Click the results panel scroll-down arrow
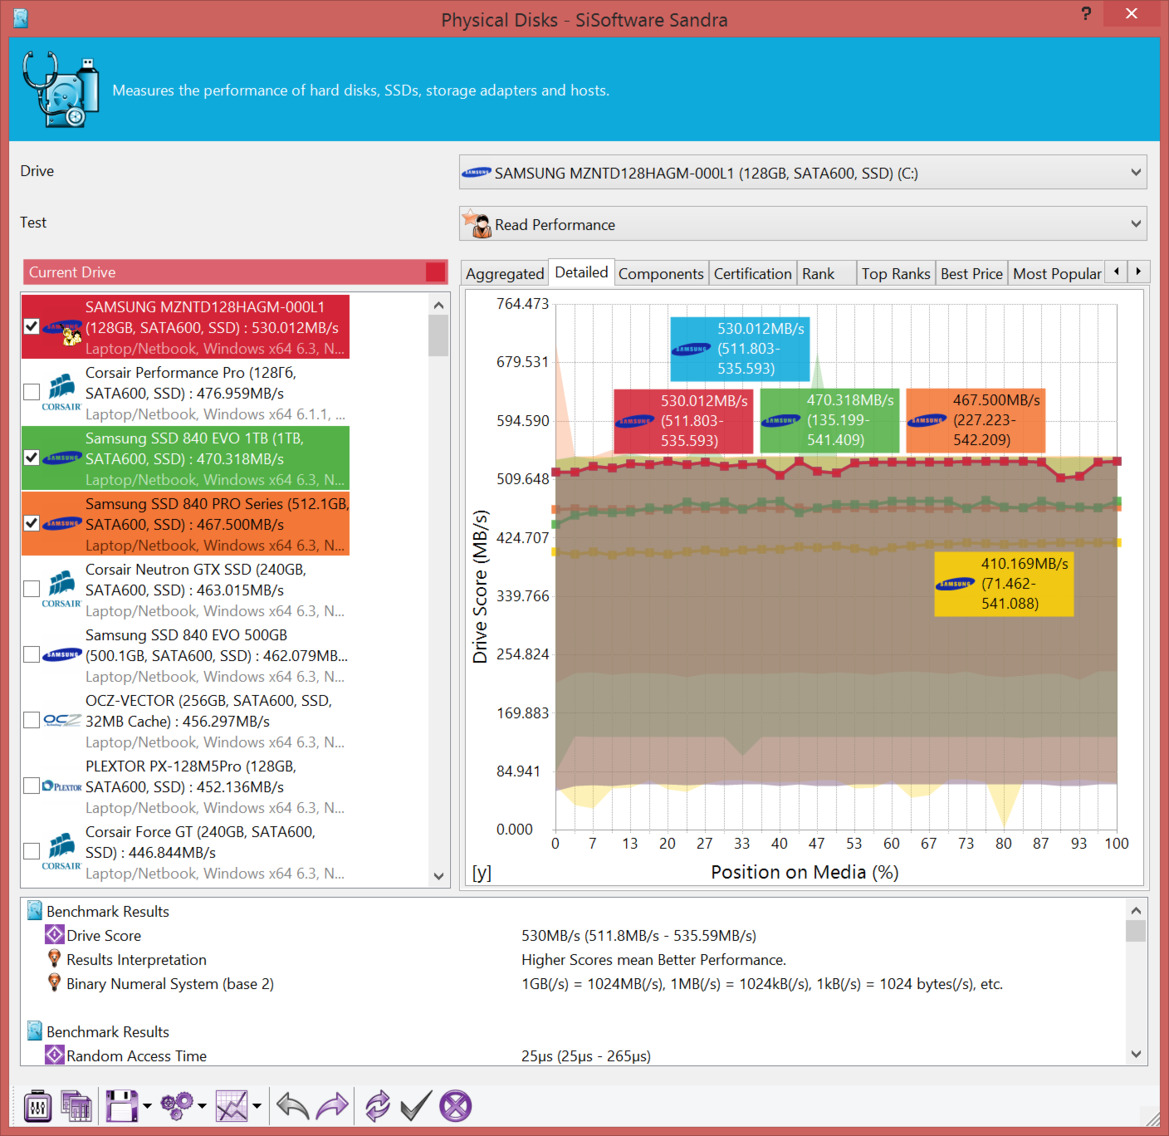Image resolution: width=1169 pixels, height=1136 pixels. click(1135, 1054)
